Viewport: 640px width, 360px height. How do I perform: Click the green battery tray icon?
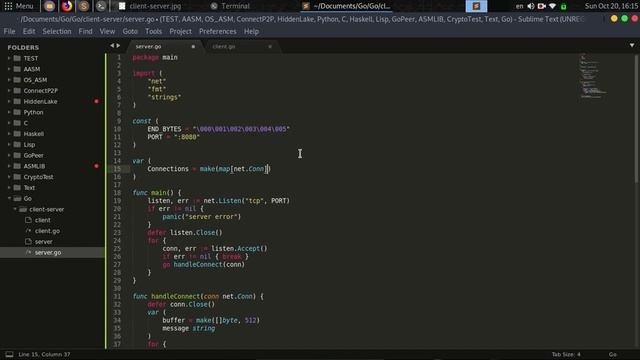pyautogui.click(x=564, y=6)
